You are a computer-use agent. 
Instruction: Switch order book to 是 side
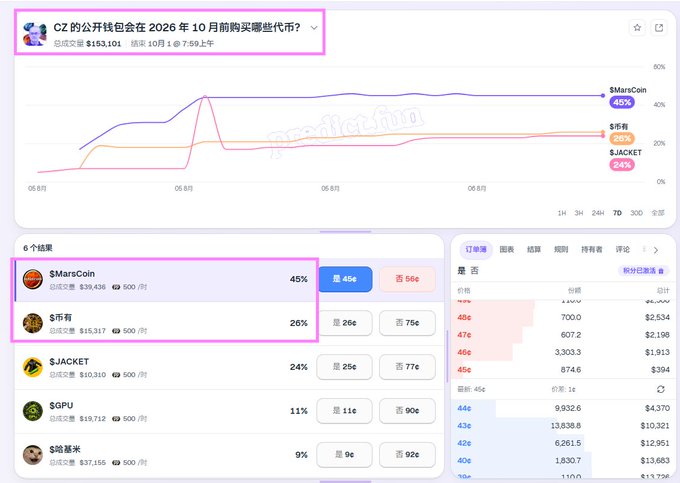(x=461, y=271)
